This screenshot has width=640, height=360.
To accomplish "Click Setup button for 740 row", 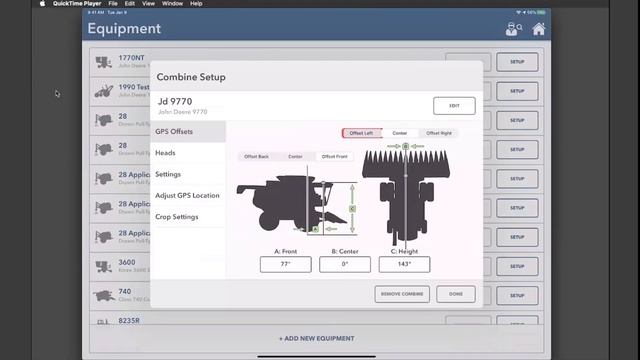I will click(x=517, y=296).
